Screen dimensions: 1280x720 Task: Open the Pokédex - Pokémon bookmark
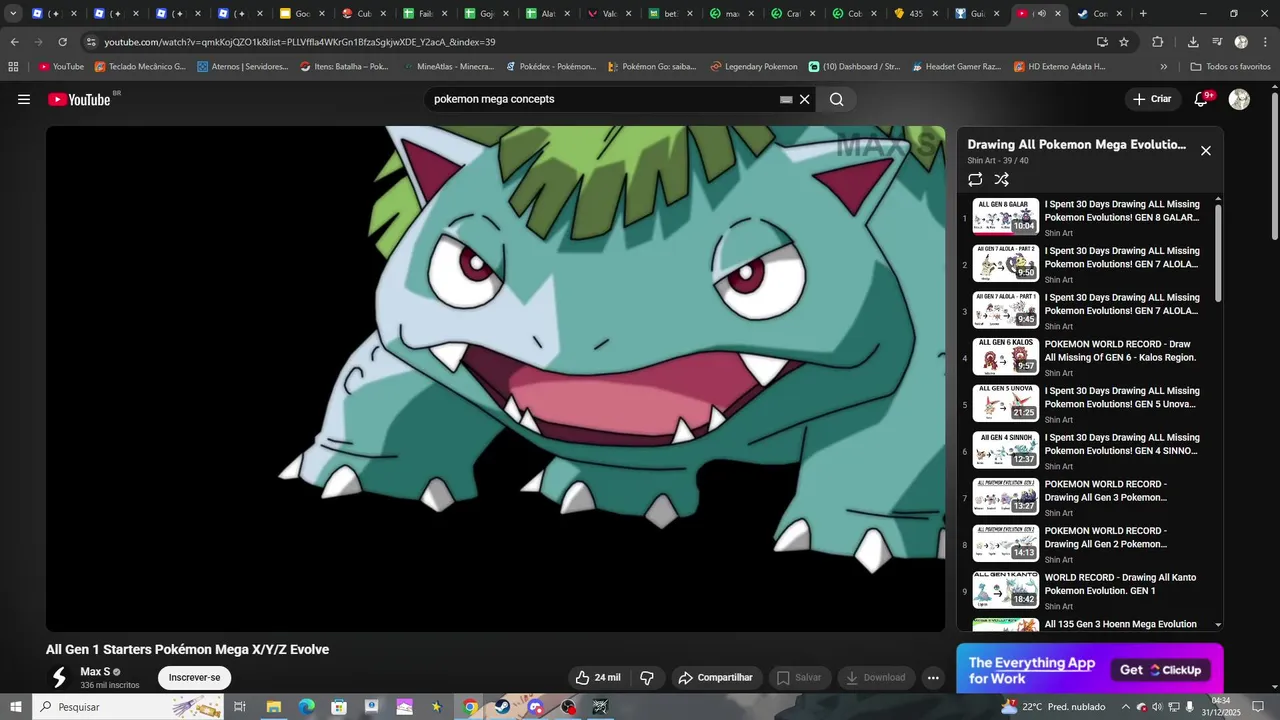tap(551, 67)
